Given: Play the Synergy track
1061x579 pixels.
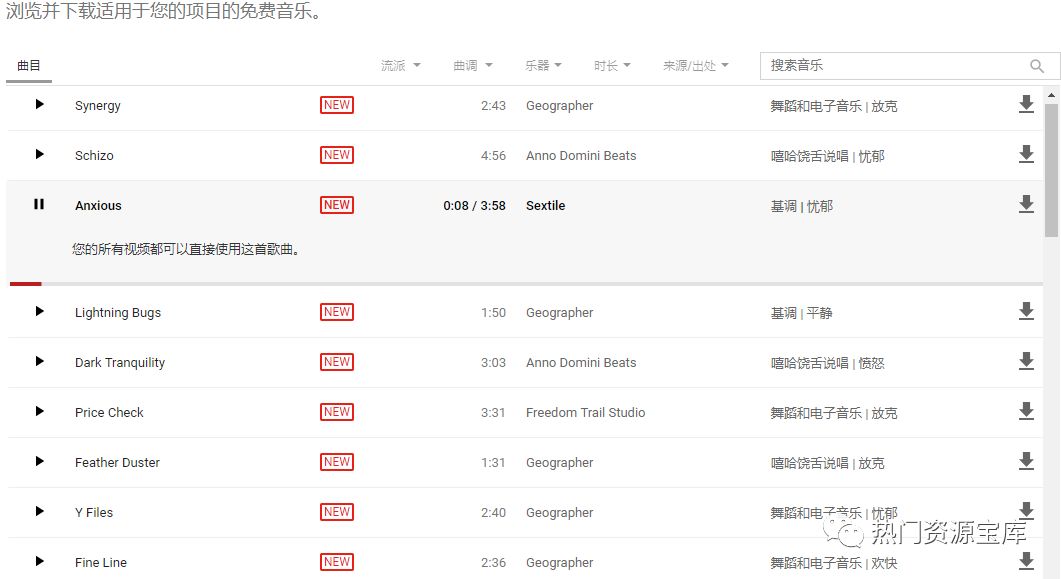Looking at the screenshot, I should (x=39, y=104).
